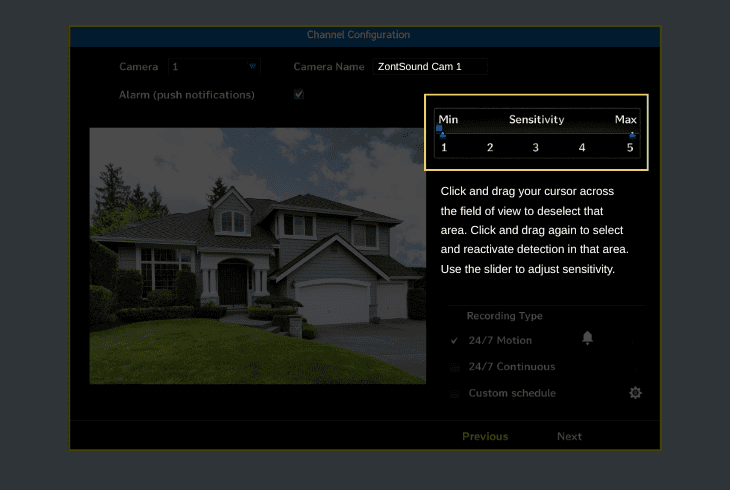Click the Max label on slider
730x490 pixels.
tap(625, 119)
